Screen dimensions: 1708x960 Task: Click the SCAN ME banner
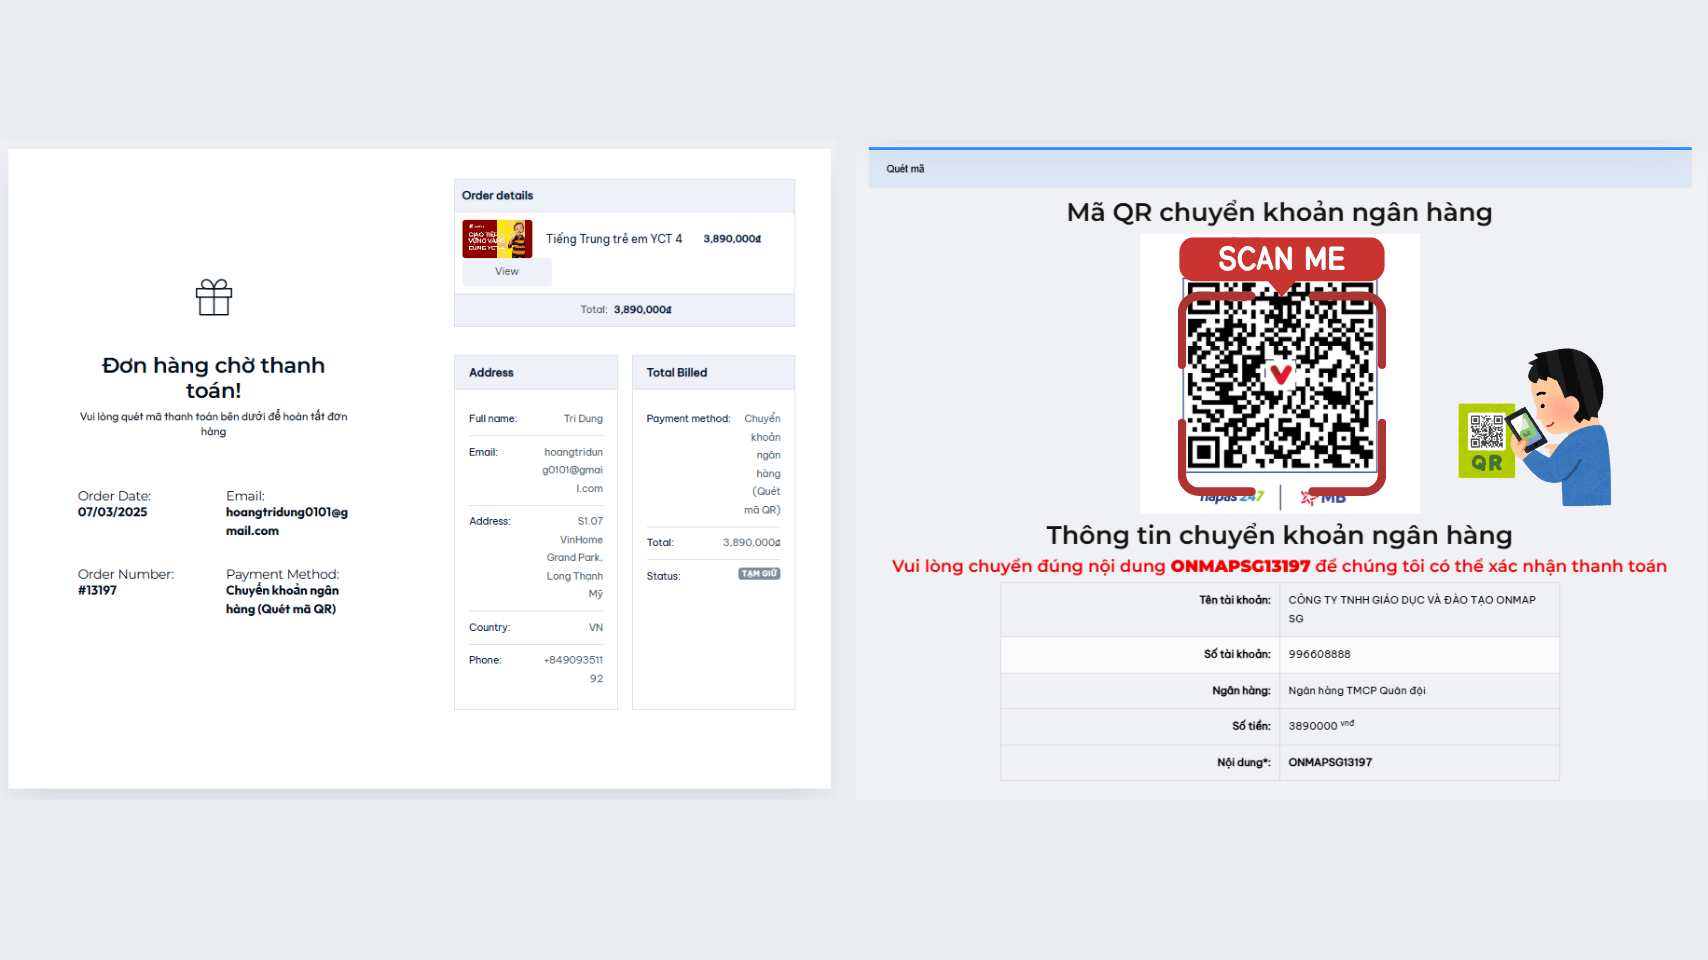1281,259
